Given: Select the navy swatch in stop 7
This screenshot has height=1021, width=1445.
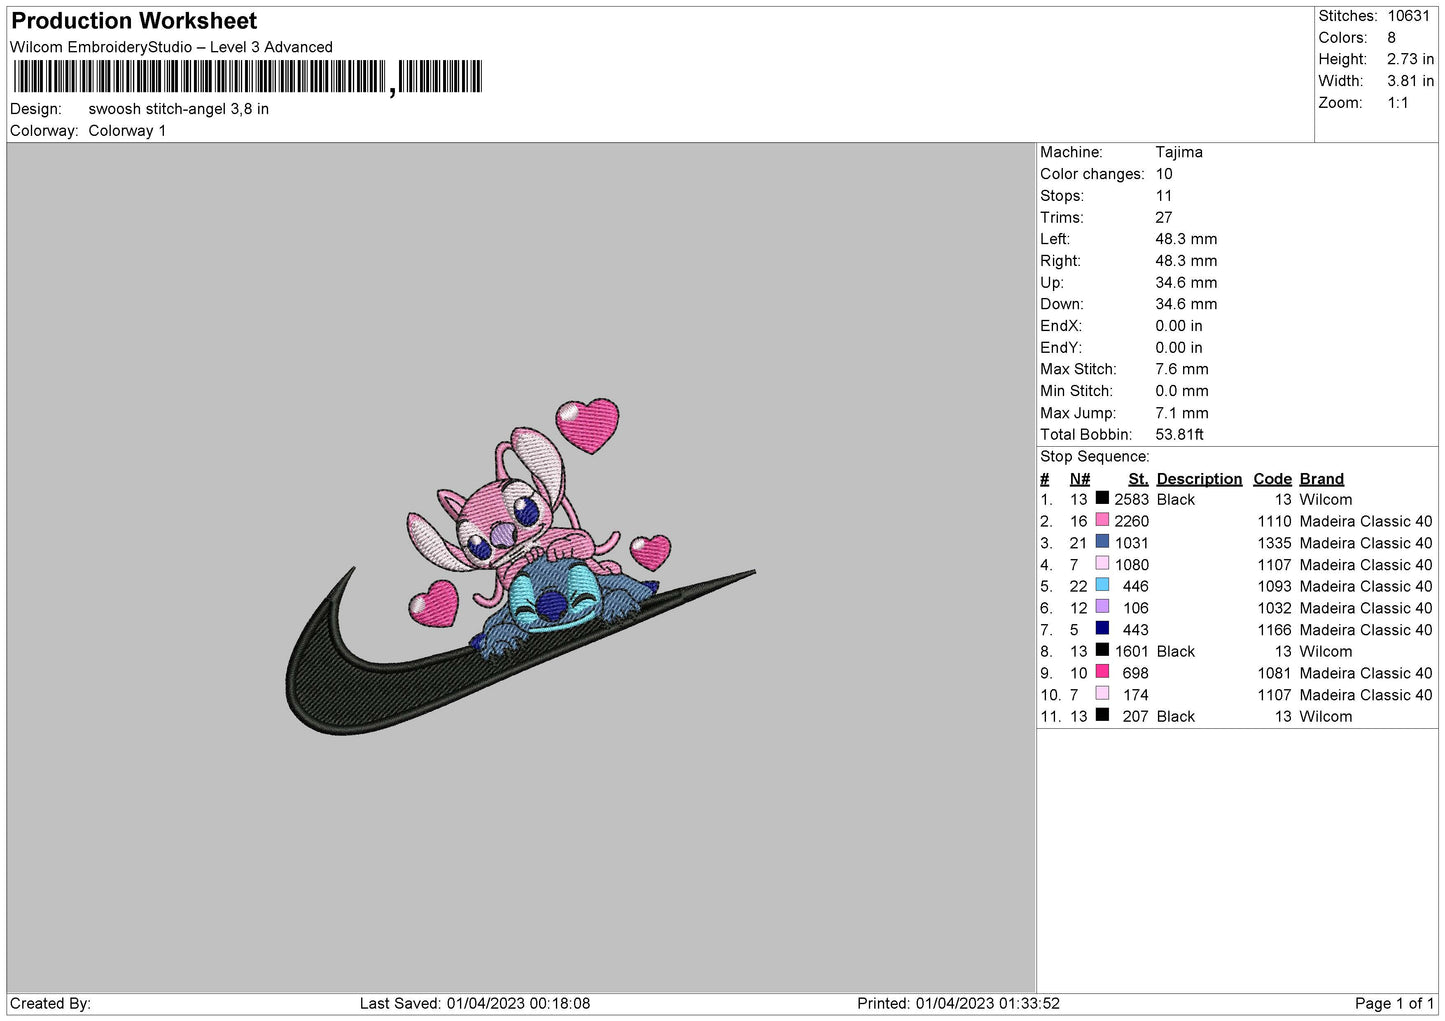Looking at the screenshot, I should click(1102, 629).
